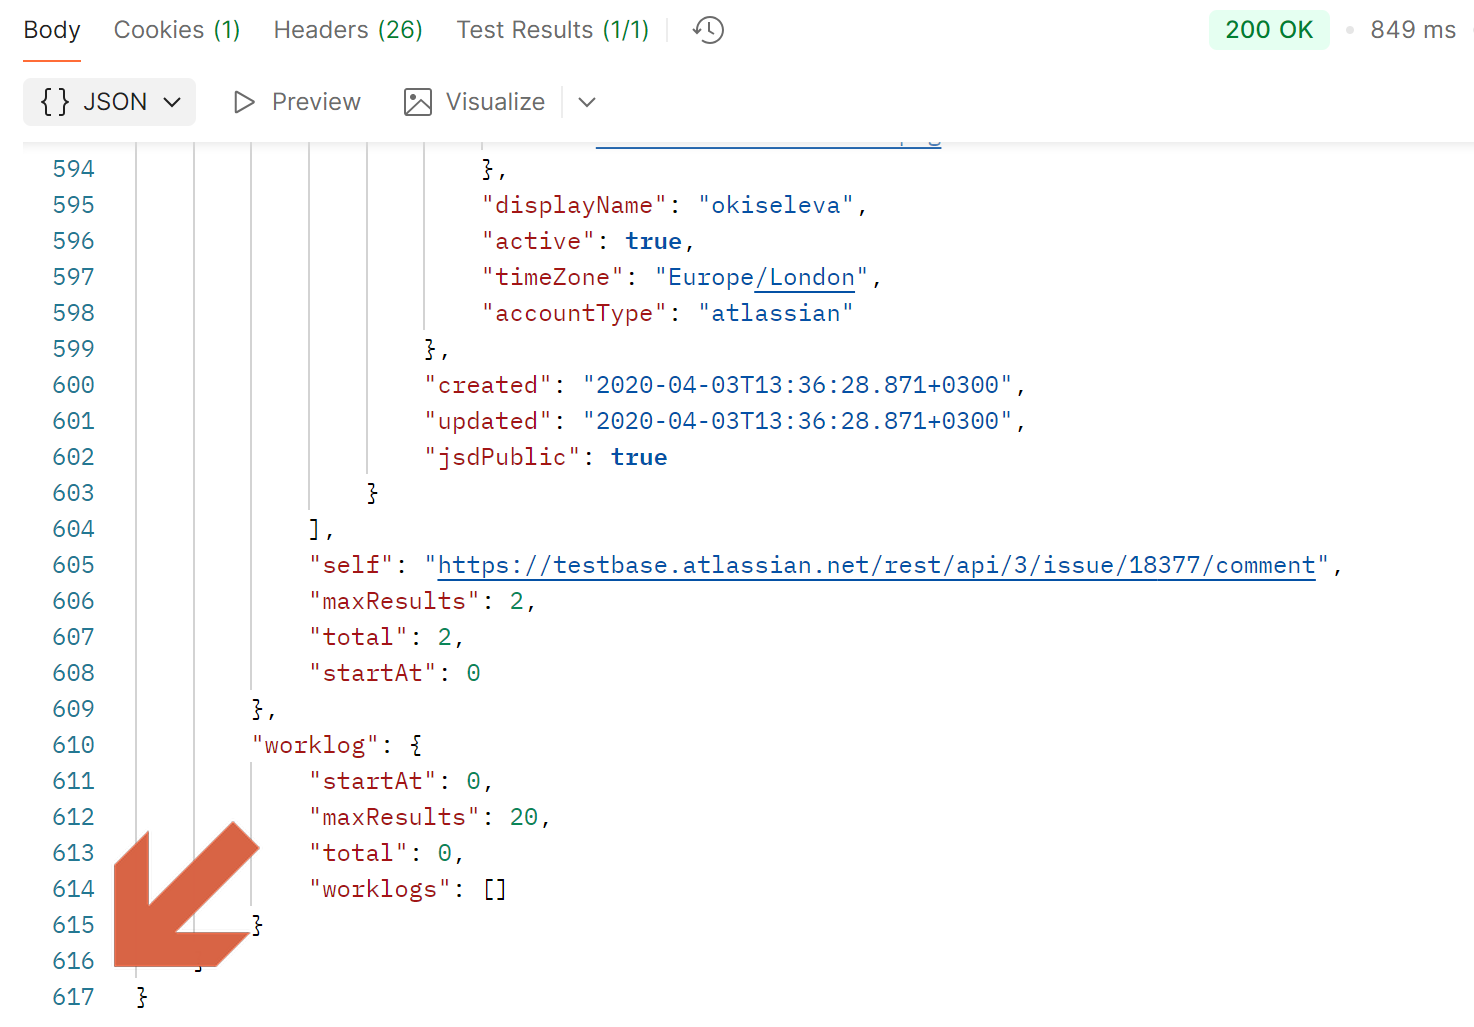The width and height of the screenshot is (1474, 1027).
Task: Open the Cookies (1) tab
Action: click(x=177, y=30)
